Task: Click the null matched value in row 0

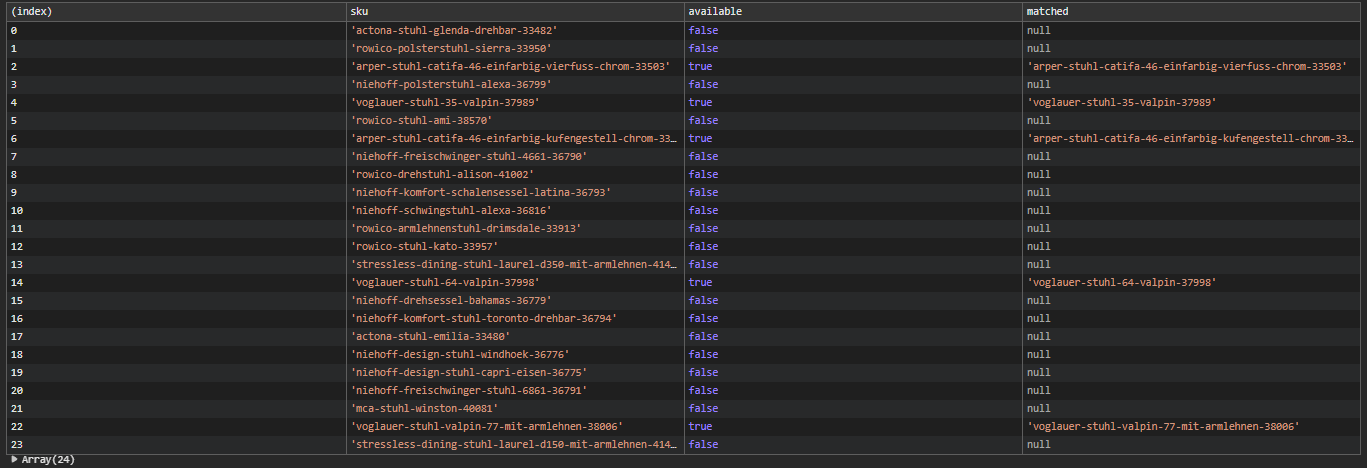Action: point(1038,30)
